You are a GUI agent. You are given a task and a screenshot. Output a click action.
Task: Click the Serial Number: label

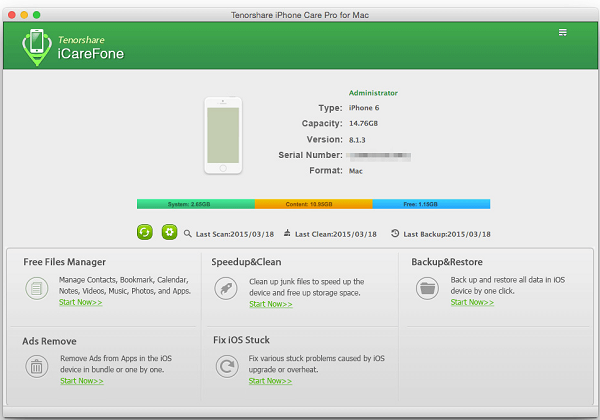point(310,155)
